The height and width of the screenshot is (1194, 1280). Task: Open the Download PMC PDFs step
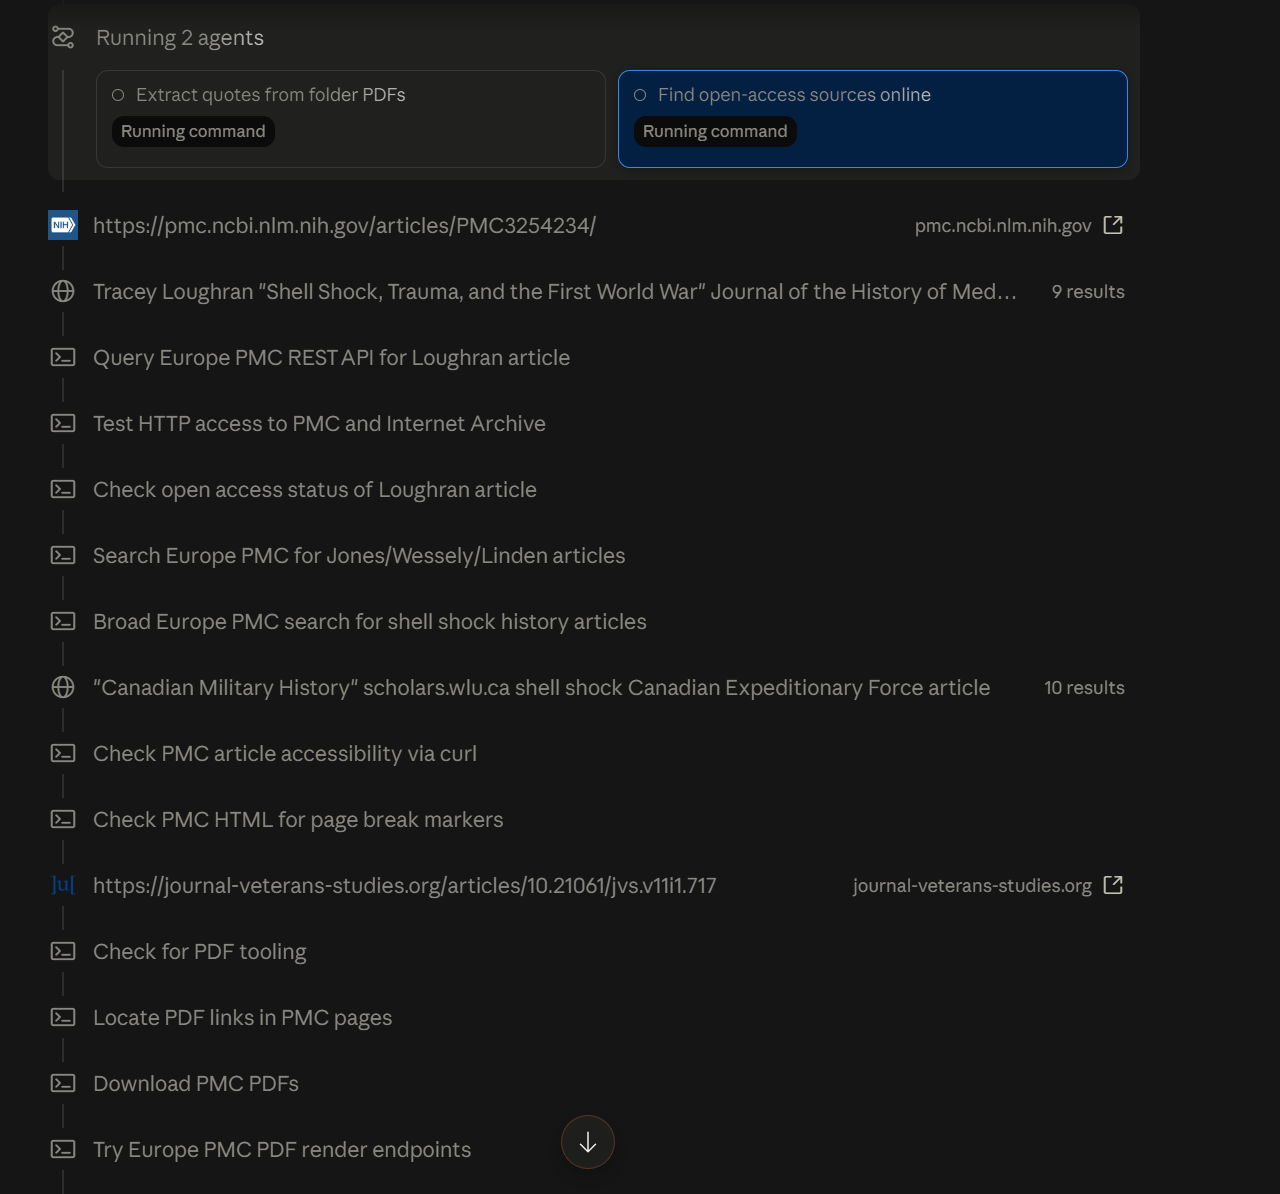pyautogui.click(x=196, y=1084)
